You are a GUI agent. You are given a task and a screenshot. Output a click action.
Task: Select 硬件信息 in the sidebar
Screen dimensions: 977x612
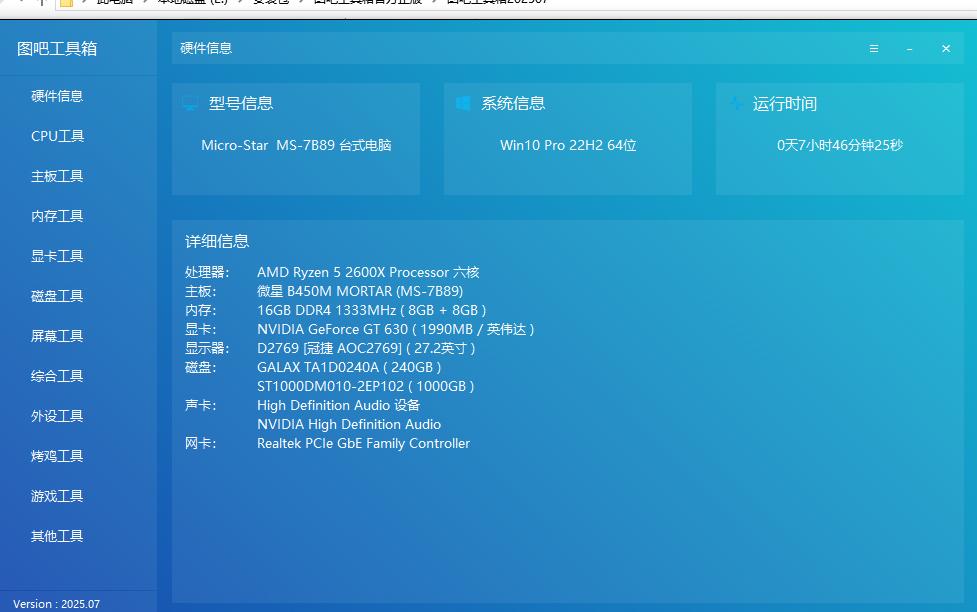tap(57, 96)
